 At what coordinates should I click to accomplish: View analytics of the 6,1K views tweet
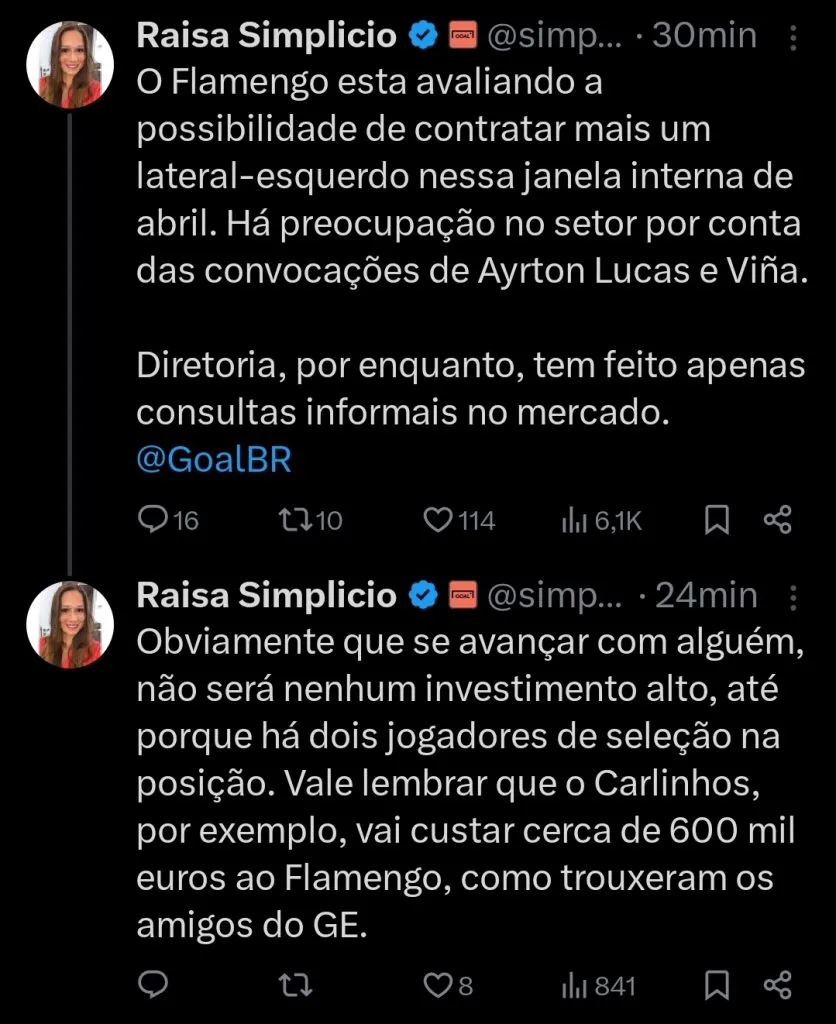point(574,520)
